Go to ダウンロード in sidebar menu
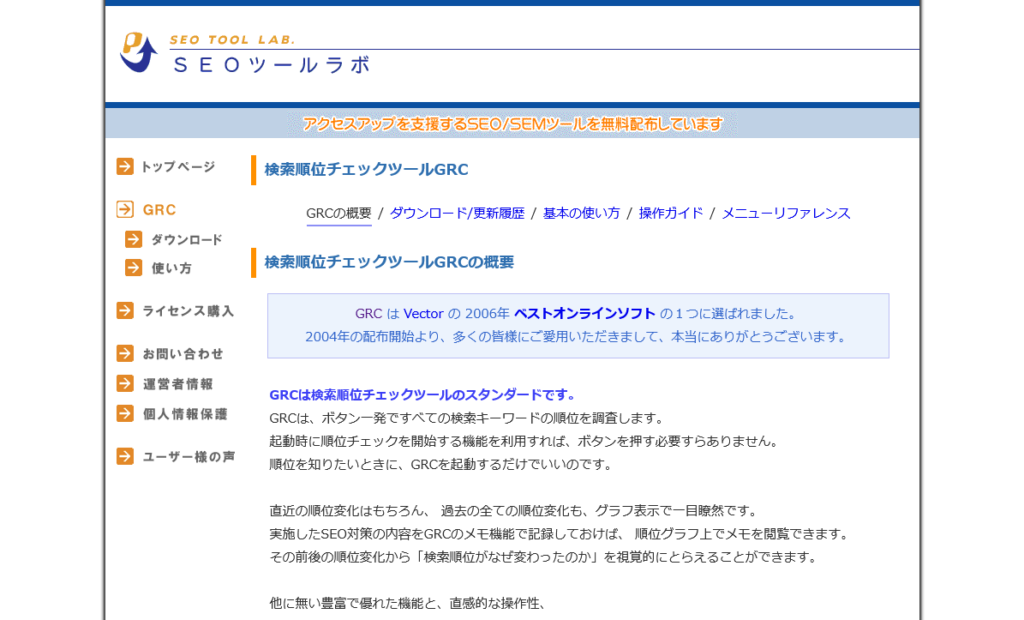This screenshot has height=620, width=1024. 187,240
